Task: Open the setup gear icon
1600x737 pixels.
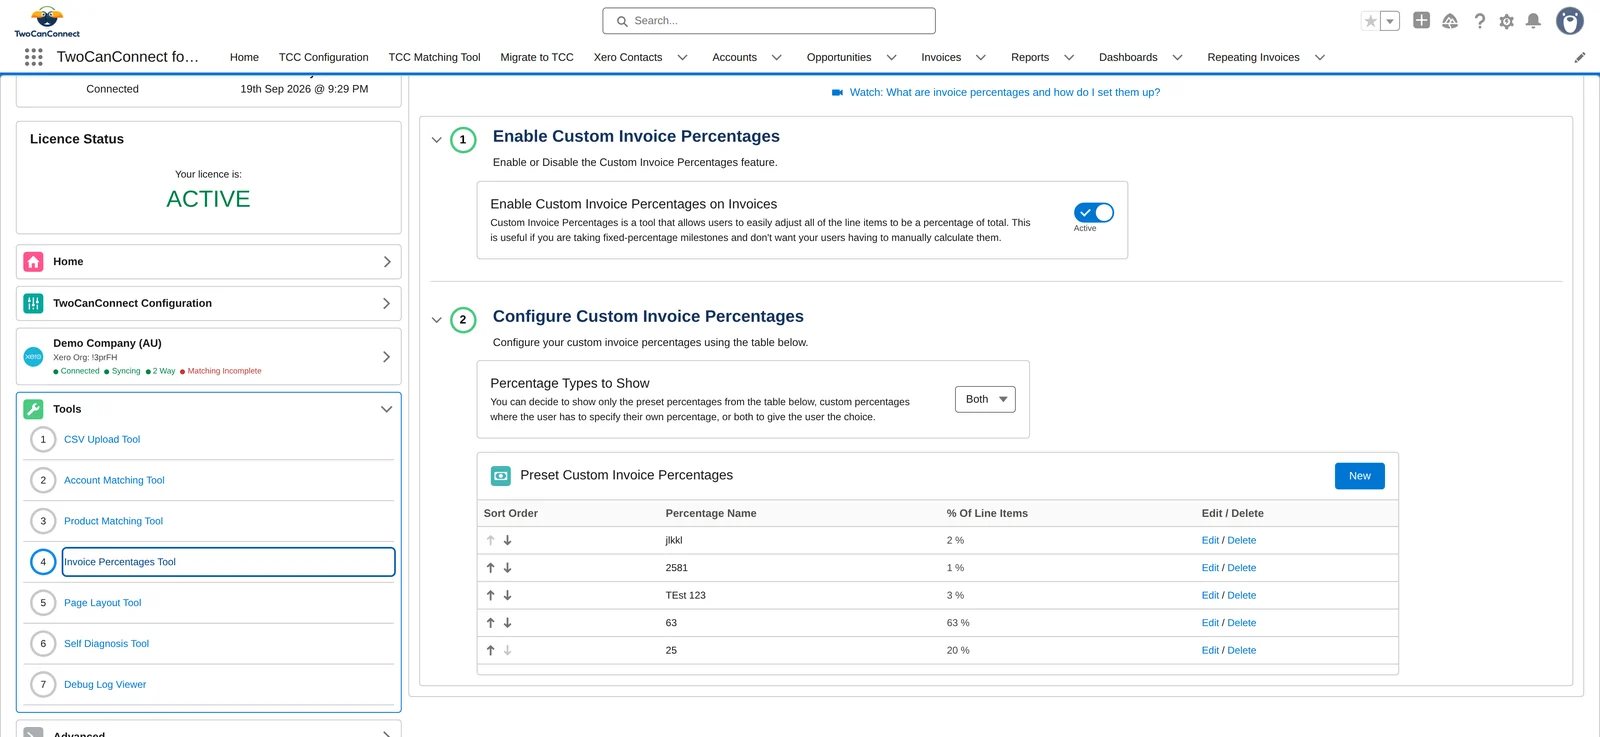Action: pyautogui.click(x=1506, y=21)
